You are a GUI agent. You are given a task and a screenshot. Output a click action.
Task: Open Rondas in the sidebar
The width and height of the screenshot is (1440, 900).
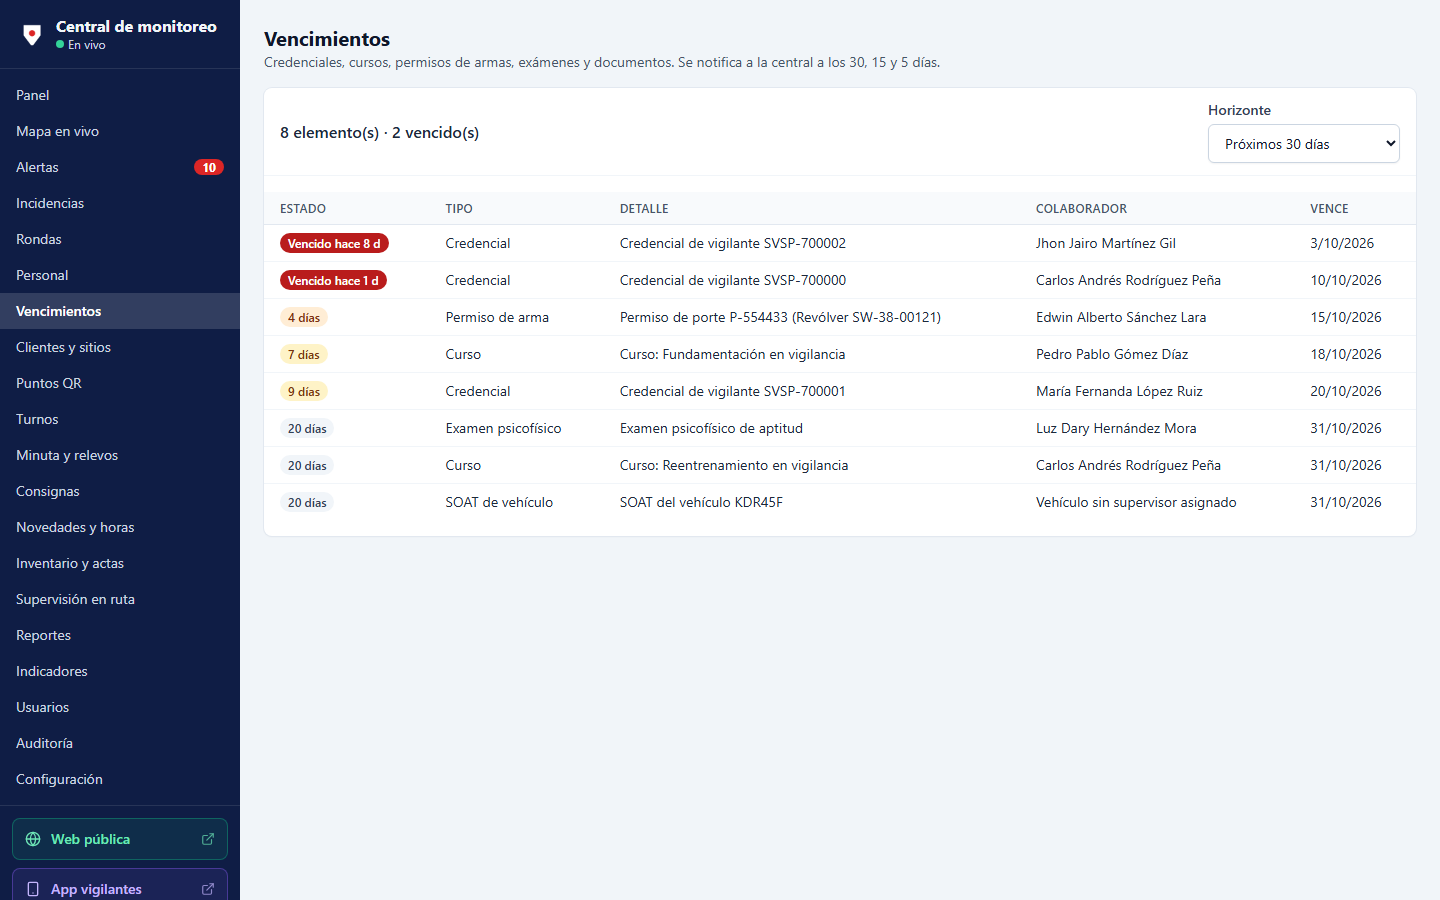coord(120,239)
